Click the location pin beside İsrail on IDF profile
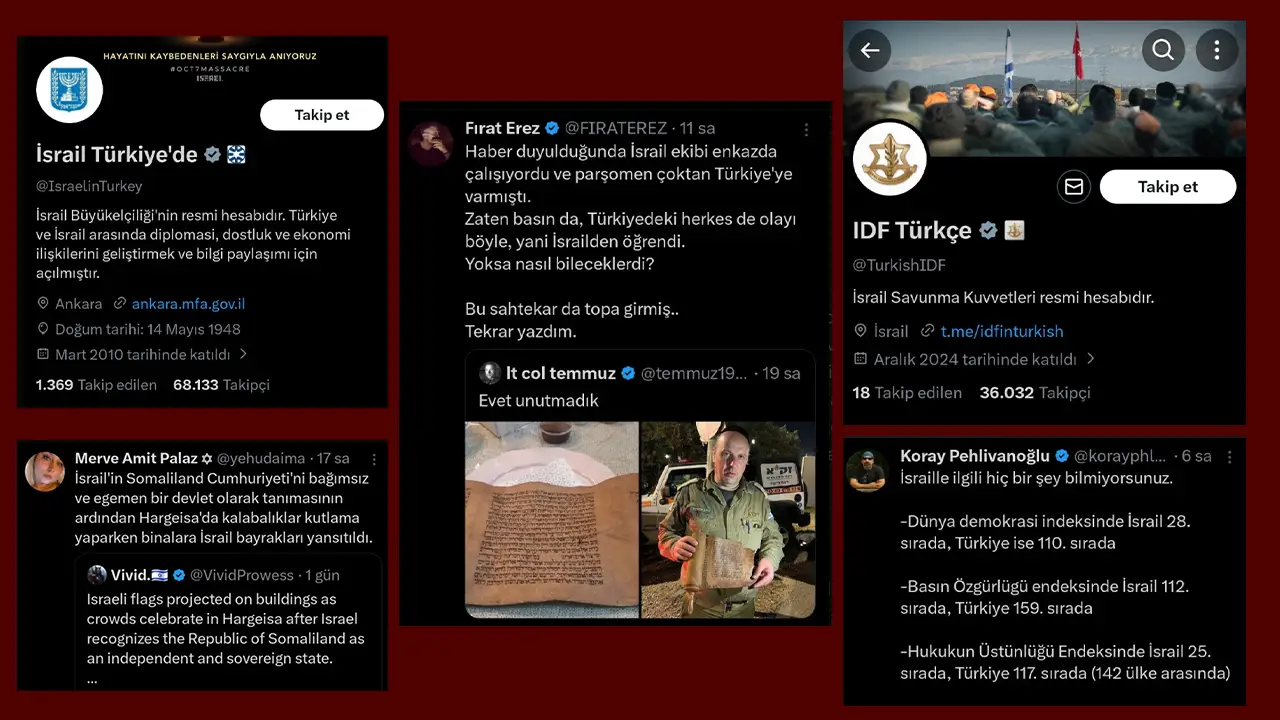Image resolution: width=1280 pixels, height=720 pixels. point(859,331)
